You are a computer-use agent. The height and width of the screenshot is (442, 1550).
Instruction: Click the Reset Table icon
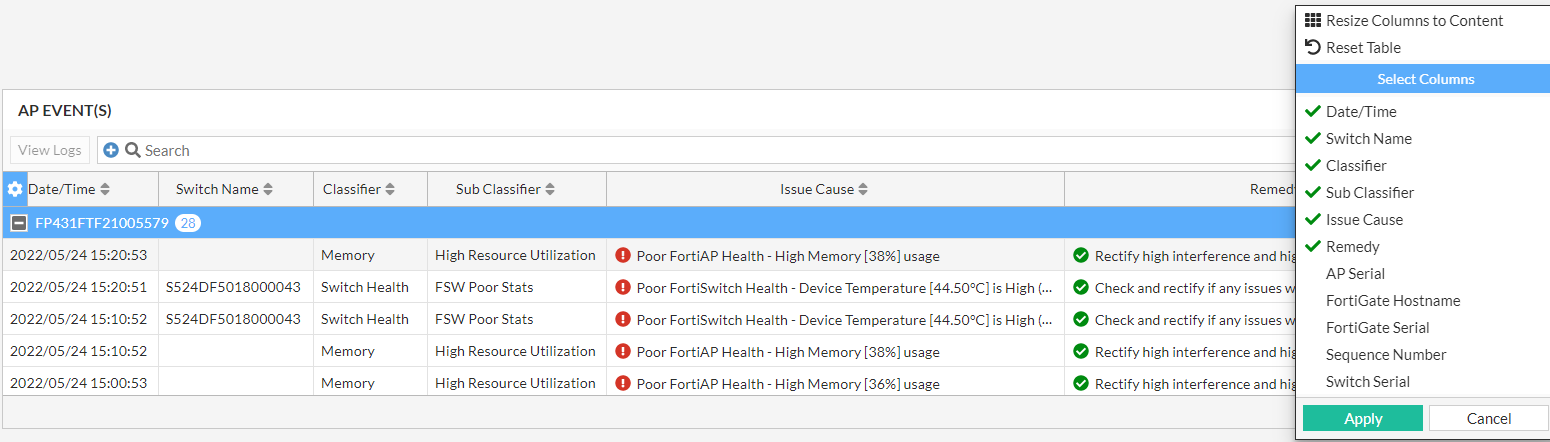(1313, 47)
